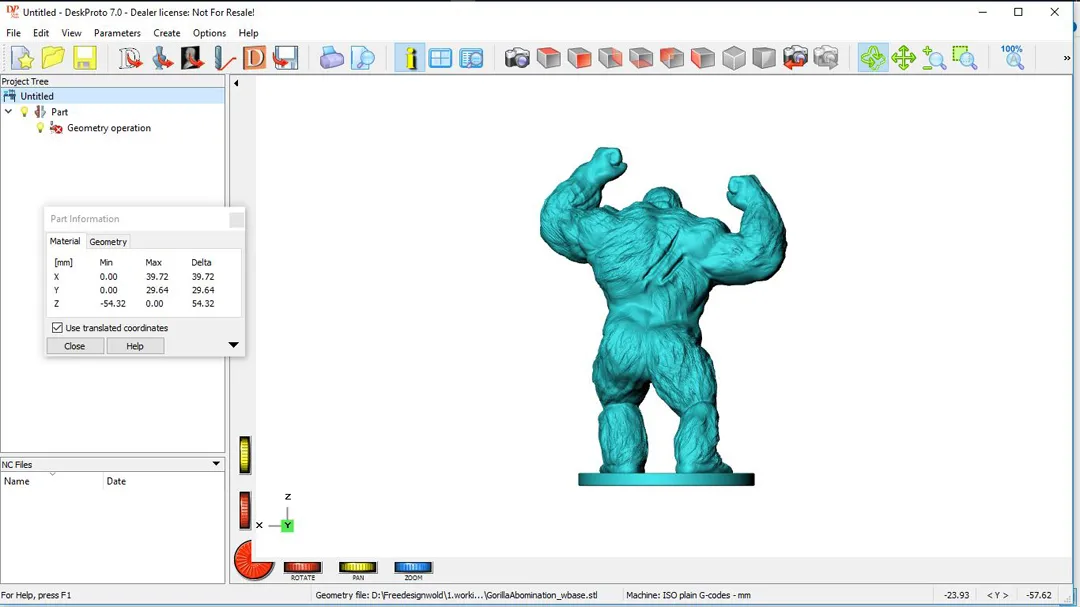Click the Part Information title bar close box
The height and width of the screenshot is (607, 1080).
(x=236, y=219)
